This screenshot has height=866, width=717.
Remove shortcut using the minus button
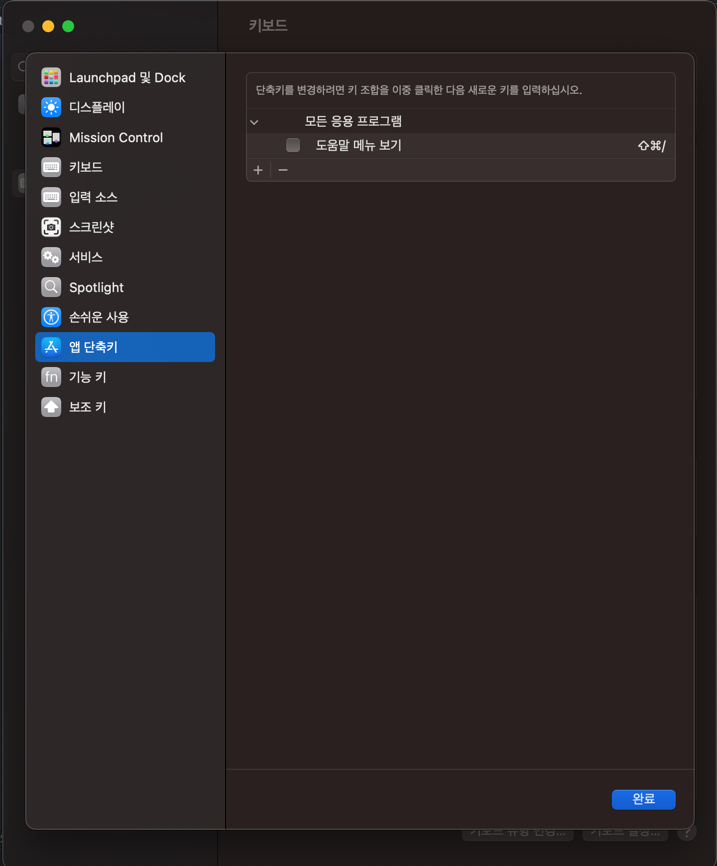pyautogui.click(x=283, y=170)
